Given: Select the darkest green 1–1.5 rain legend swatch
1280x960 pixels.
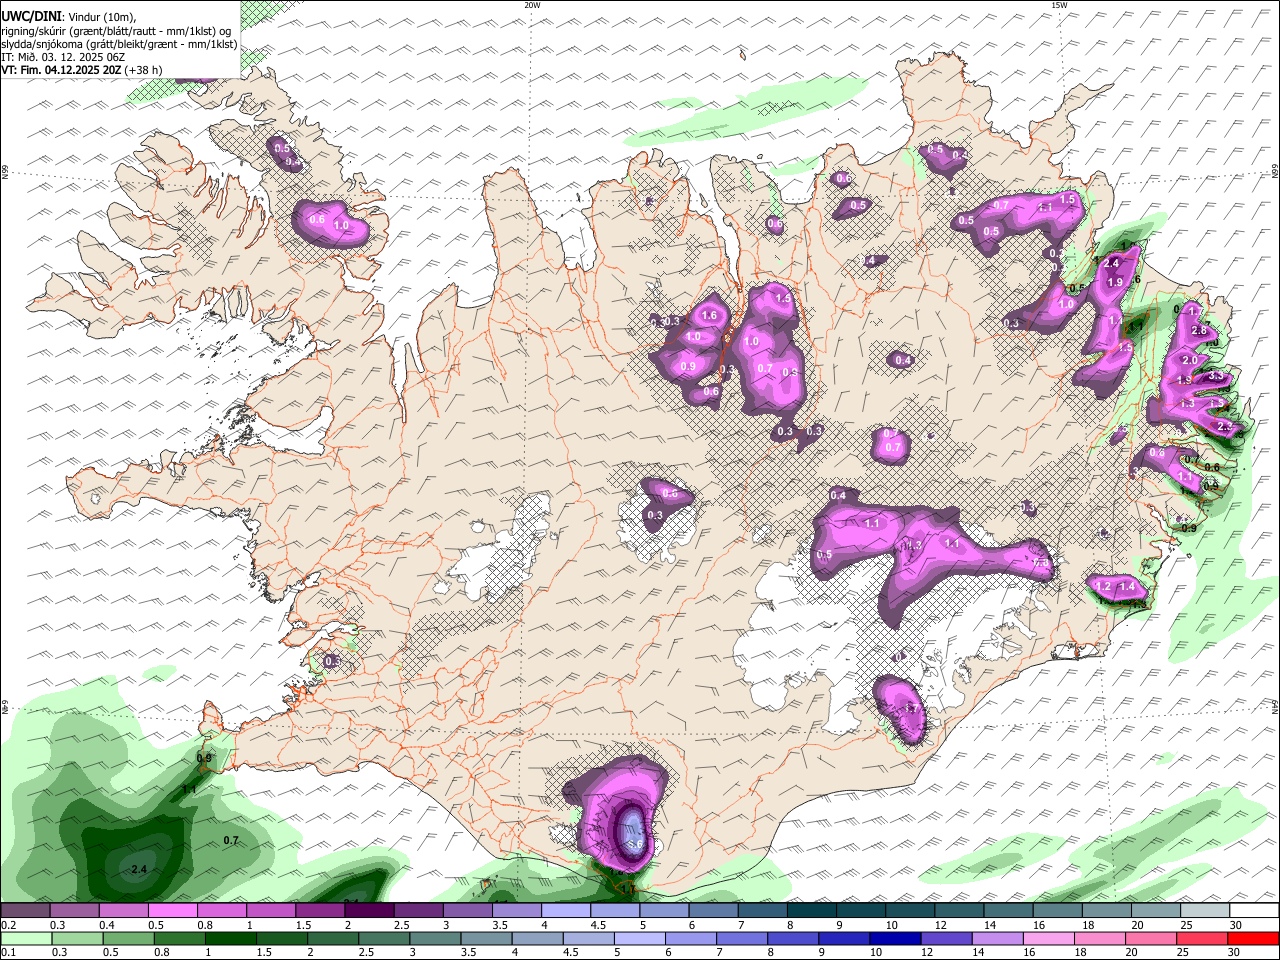Looking at the screenshot, I should click(x=230, y=939).
